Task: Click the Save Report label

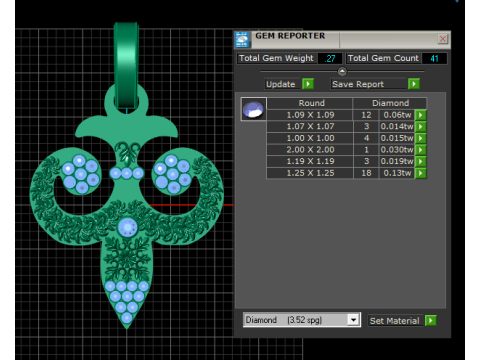Action: (x=358, y=84)
